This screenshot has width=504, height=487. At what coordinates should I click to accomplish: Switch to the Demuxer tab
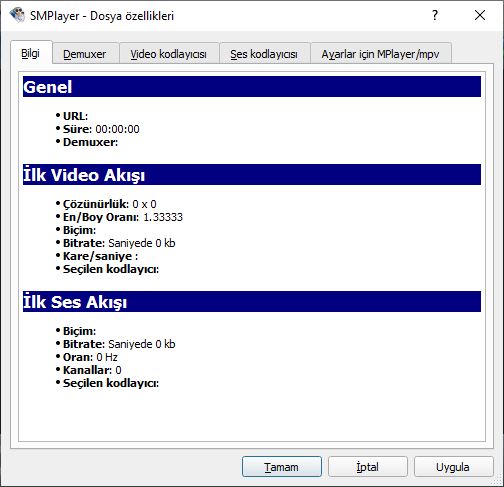(x=85, y=54)
